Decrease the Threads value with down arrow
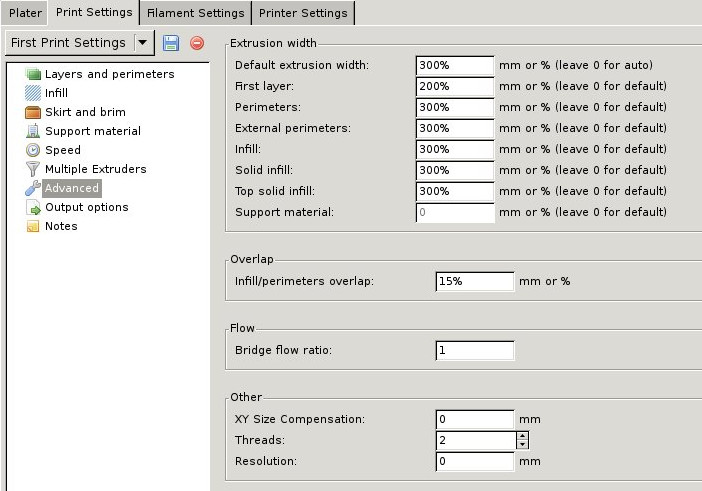Viewport: 702px width, 491px height. 522,445
